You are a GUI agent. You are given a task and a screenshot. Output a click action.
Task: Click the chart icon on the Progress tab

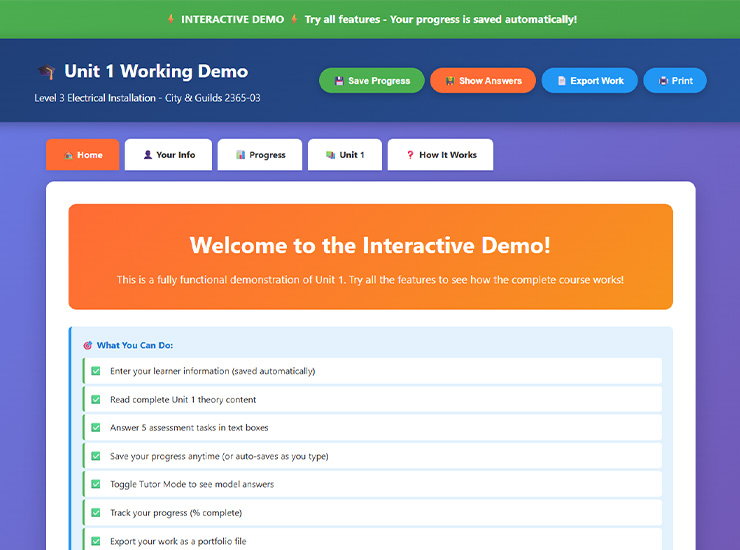[240, 155]
